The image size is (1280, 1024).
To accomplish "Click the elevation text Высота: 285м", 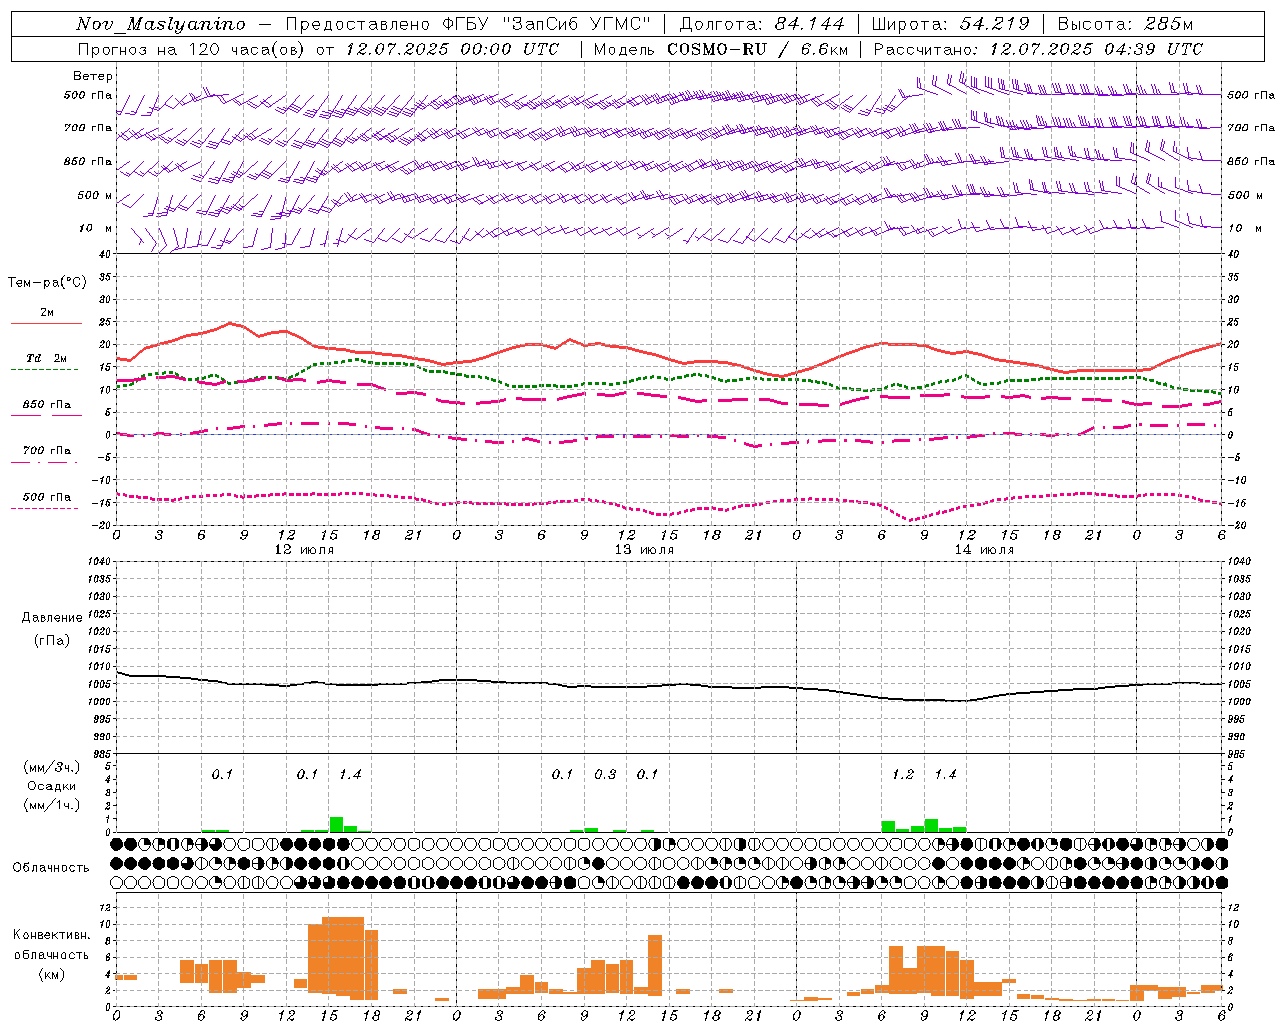I will (1125, 24).
